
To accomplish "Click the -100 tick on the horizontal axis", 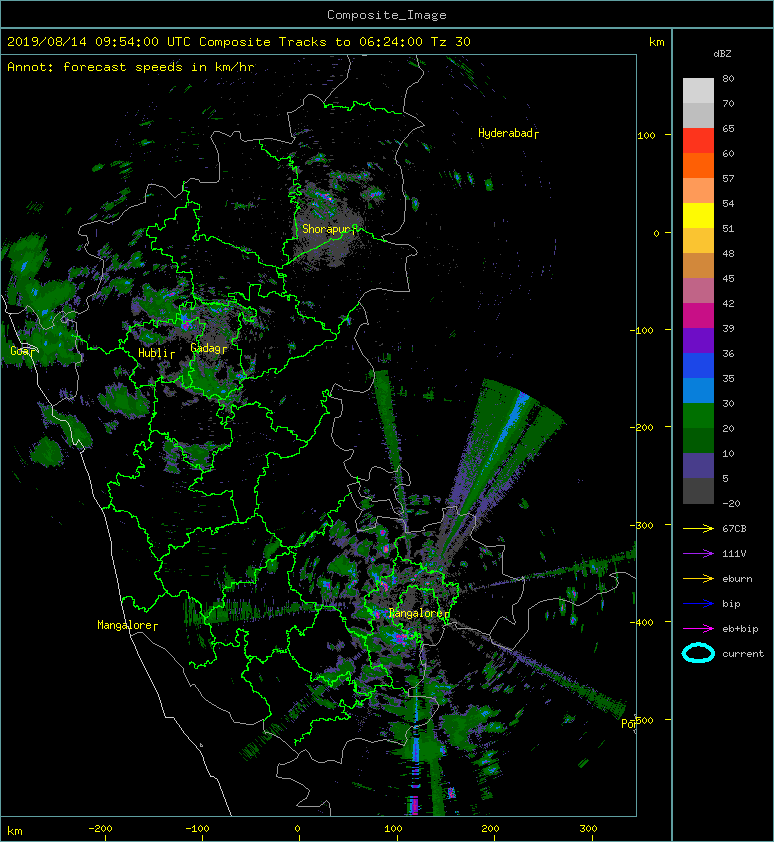I will 197,829.
